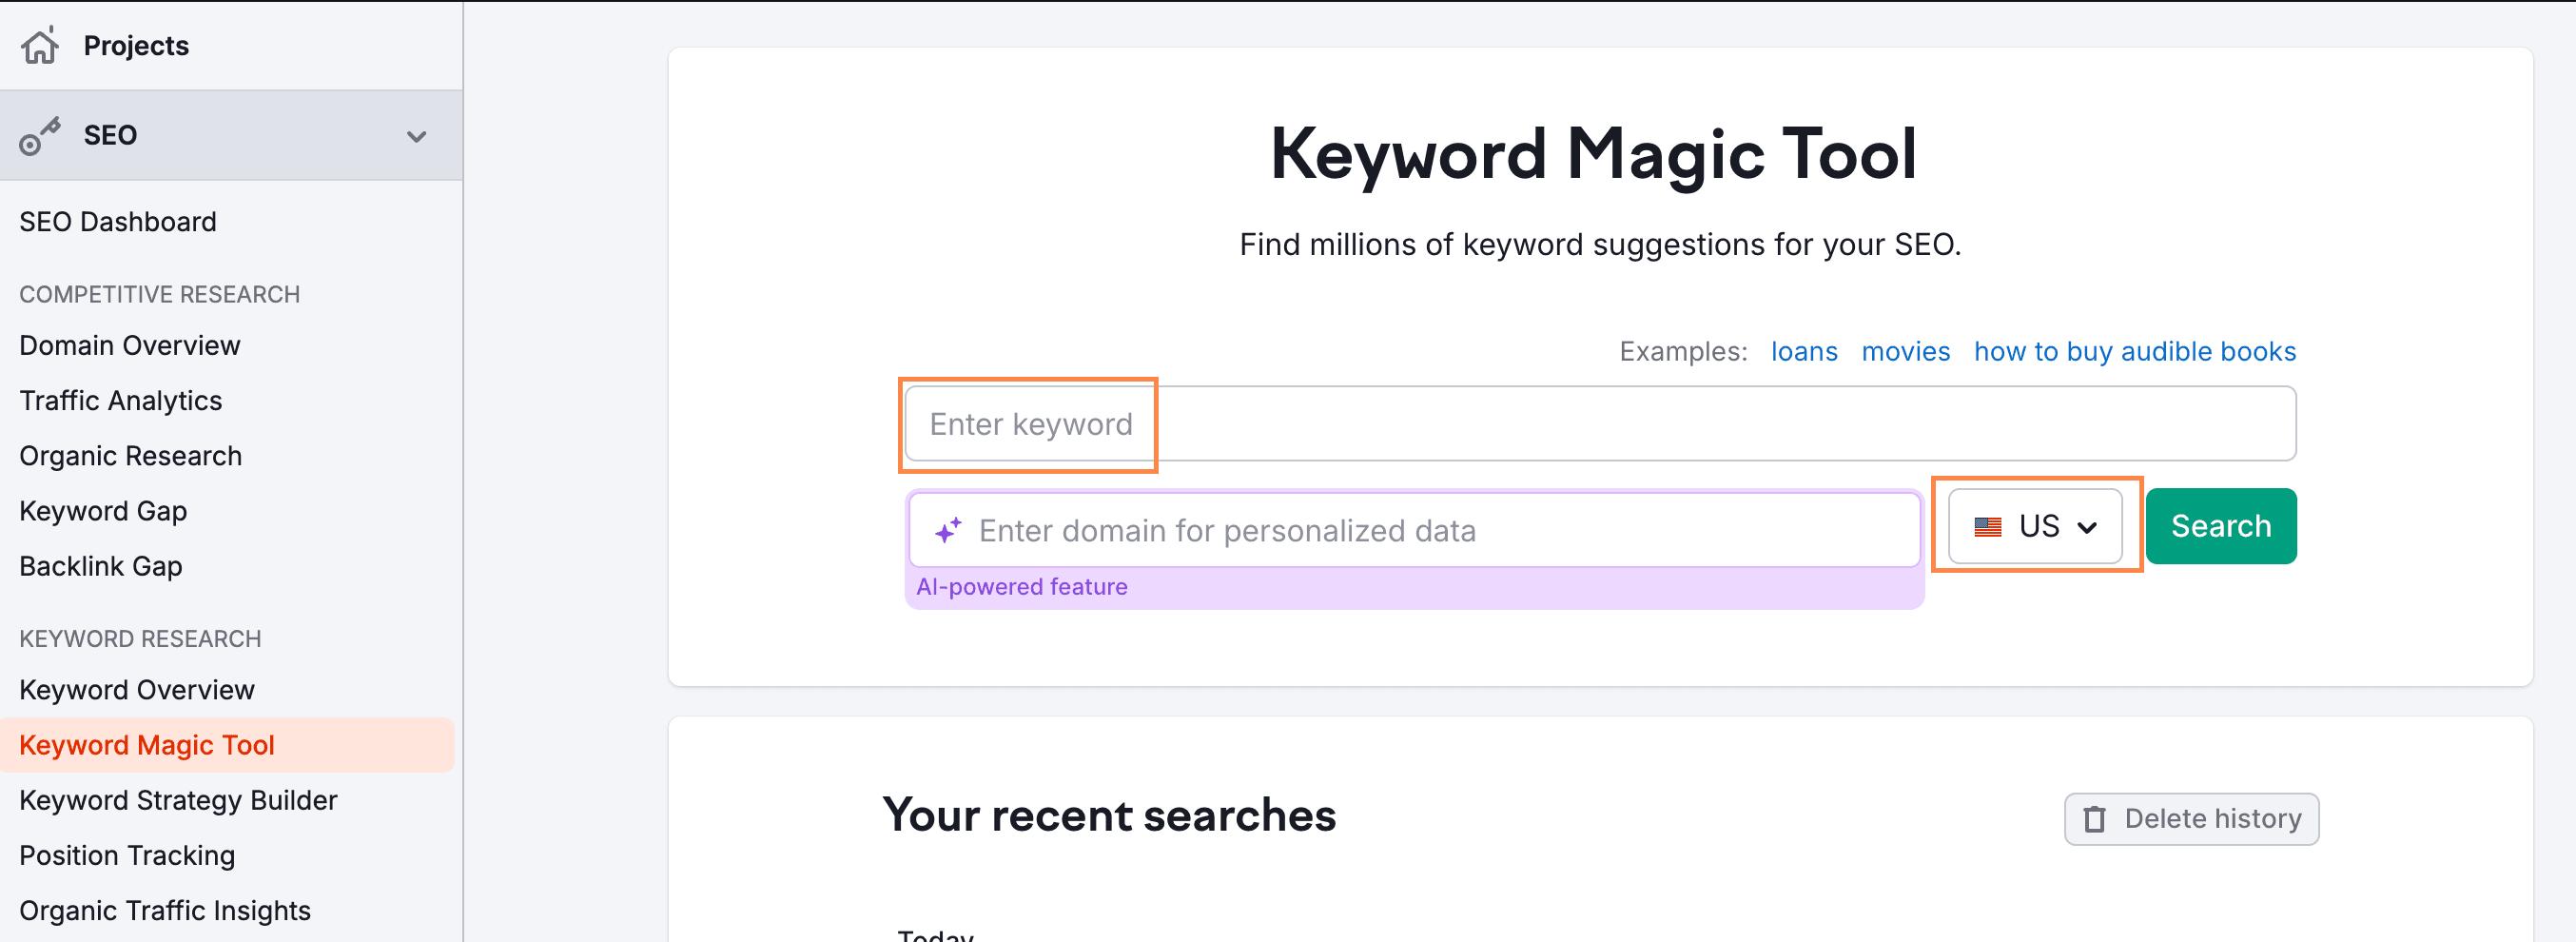Open the Keyword Gap tool
The width and height of the screenshot is (2576, 942).
coord(103,511)
